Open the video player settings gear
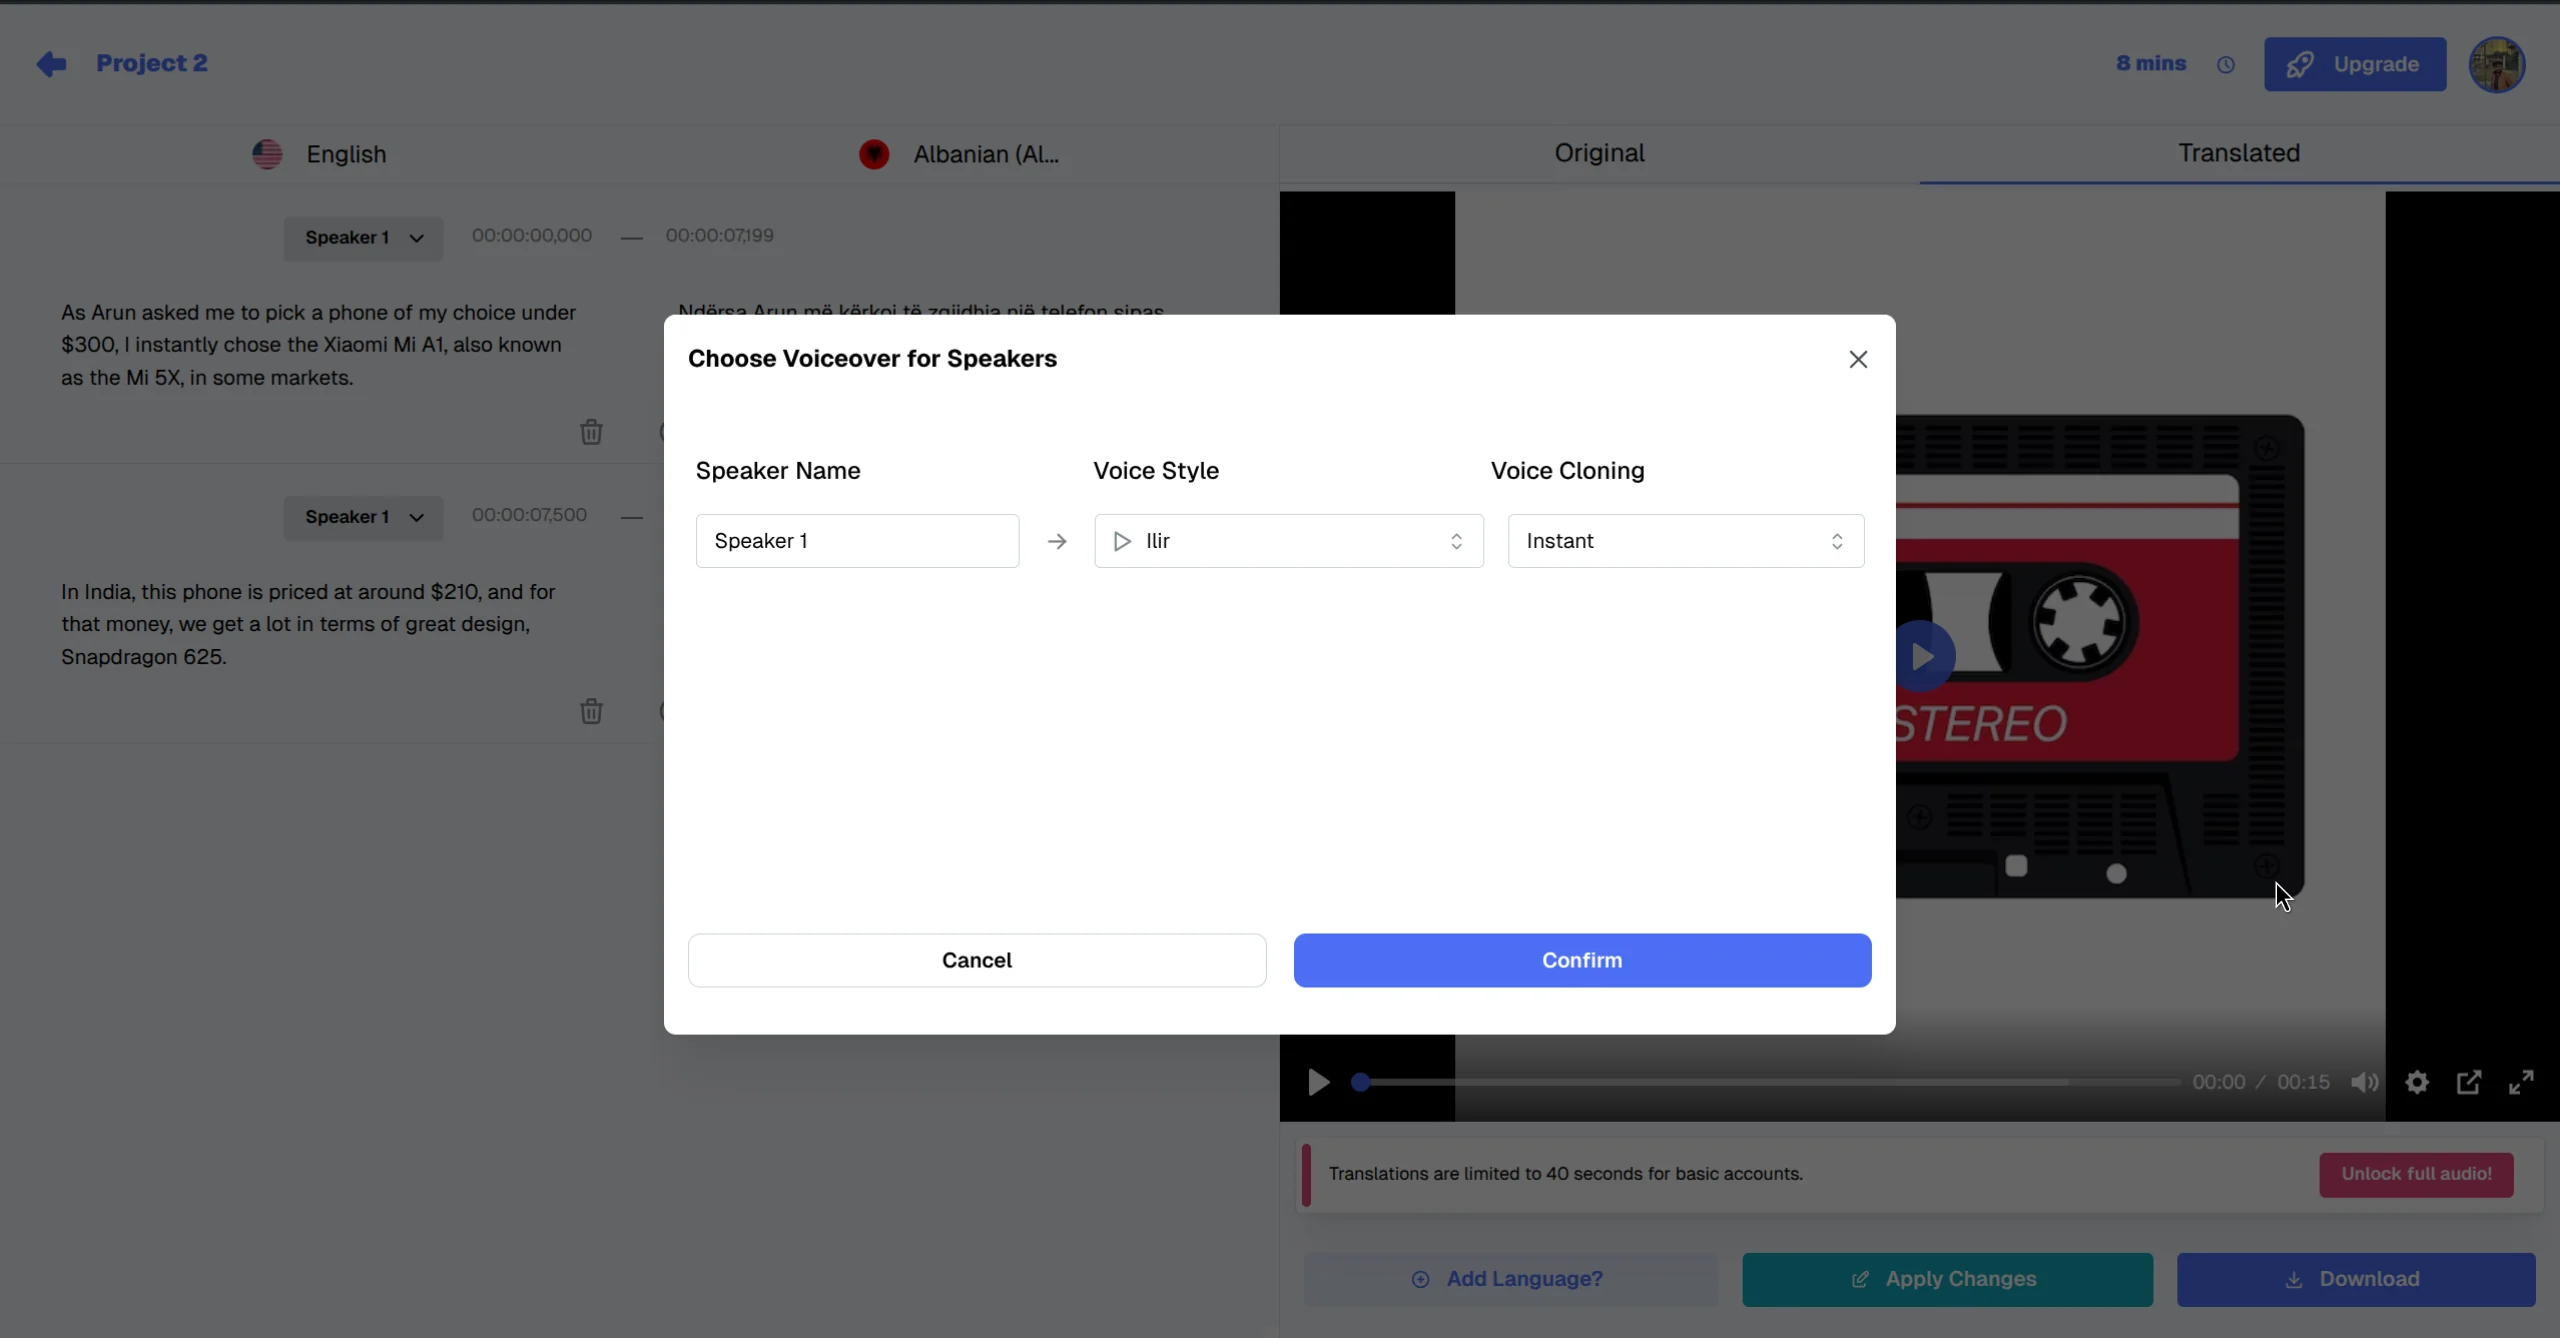This screenshot has width=2560, height=1338. 2416,1082
